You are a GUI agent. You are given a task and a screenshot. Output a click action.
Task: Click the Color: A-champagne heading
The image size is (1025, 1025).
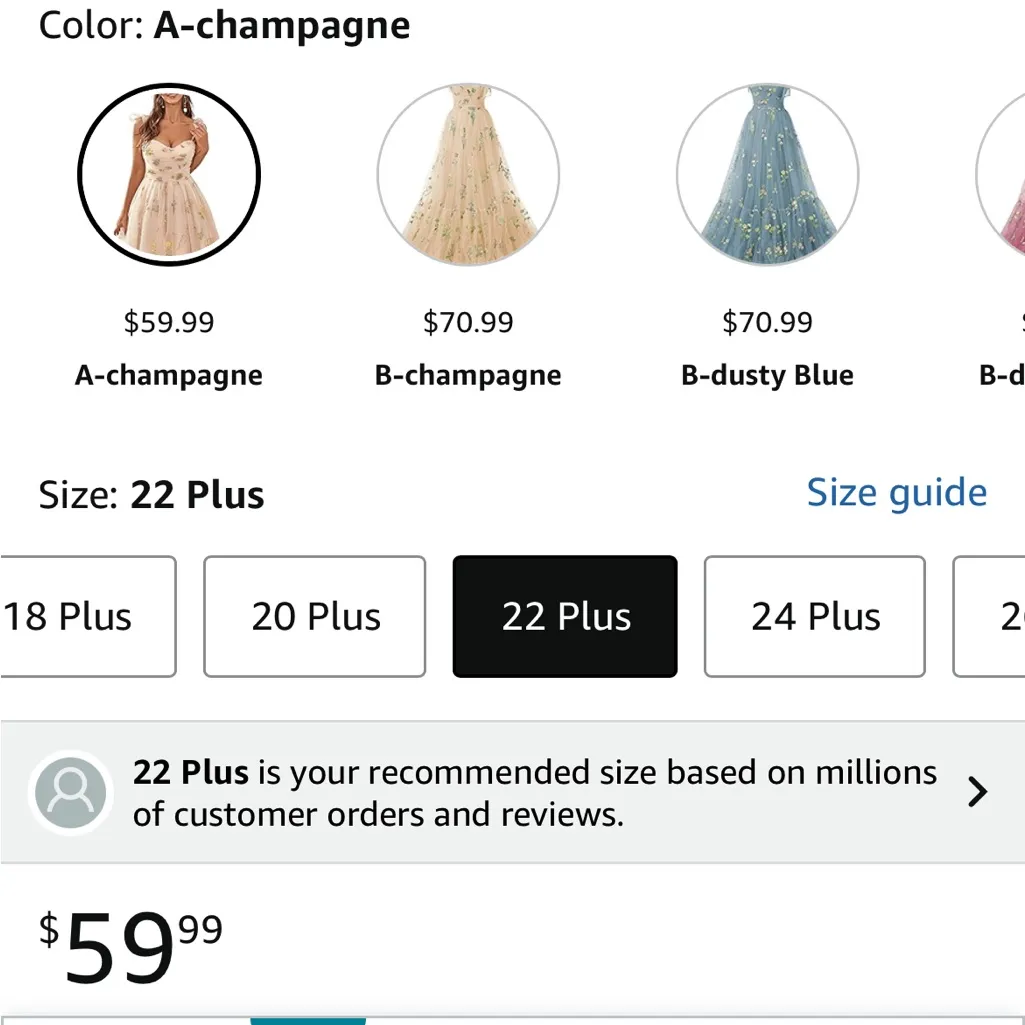point(223,25)
